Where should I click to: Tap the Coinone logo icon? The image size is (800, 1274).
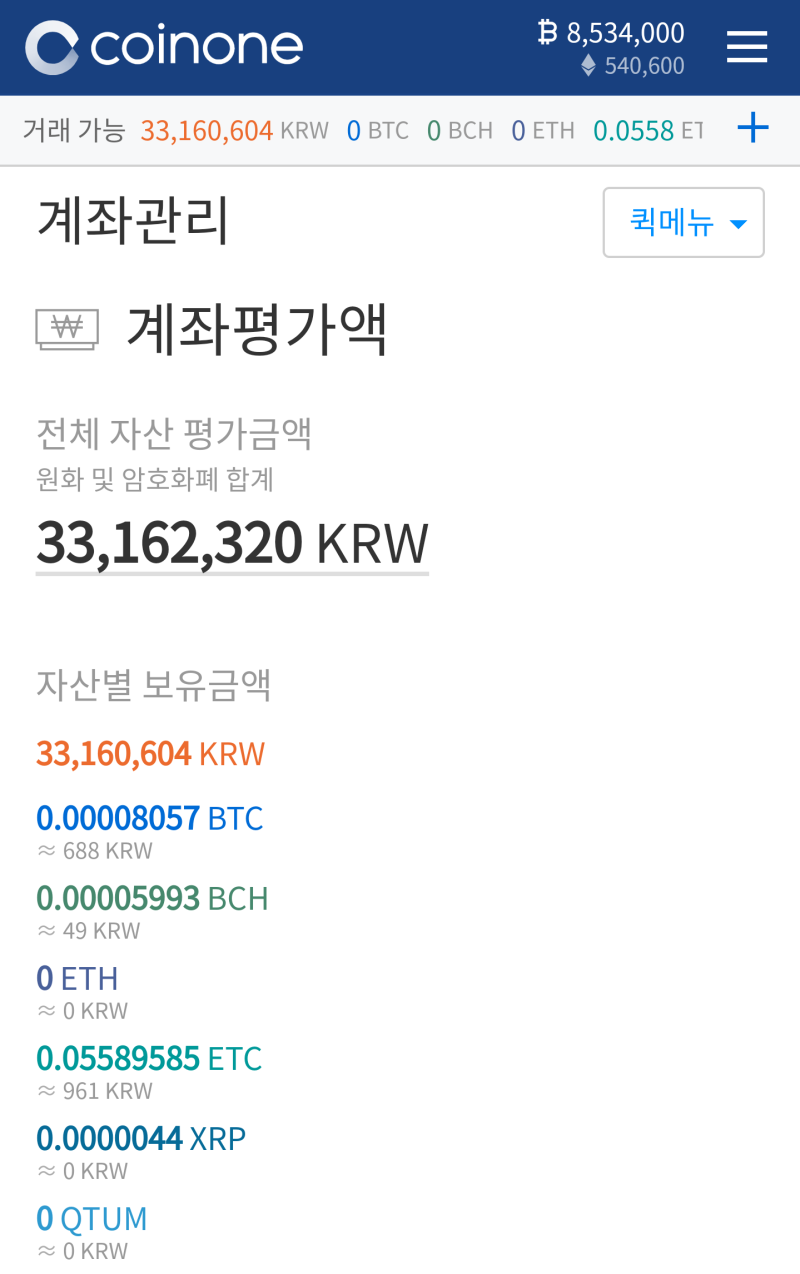point(52,47)
